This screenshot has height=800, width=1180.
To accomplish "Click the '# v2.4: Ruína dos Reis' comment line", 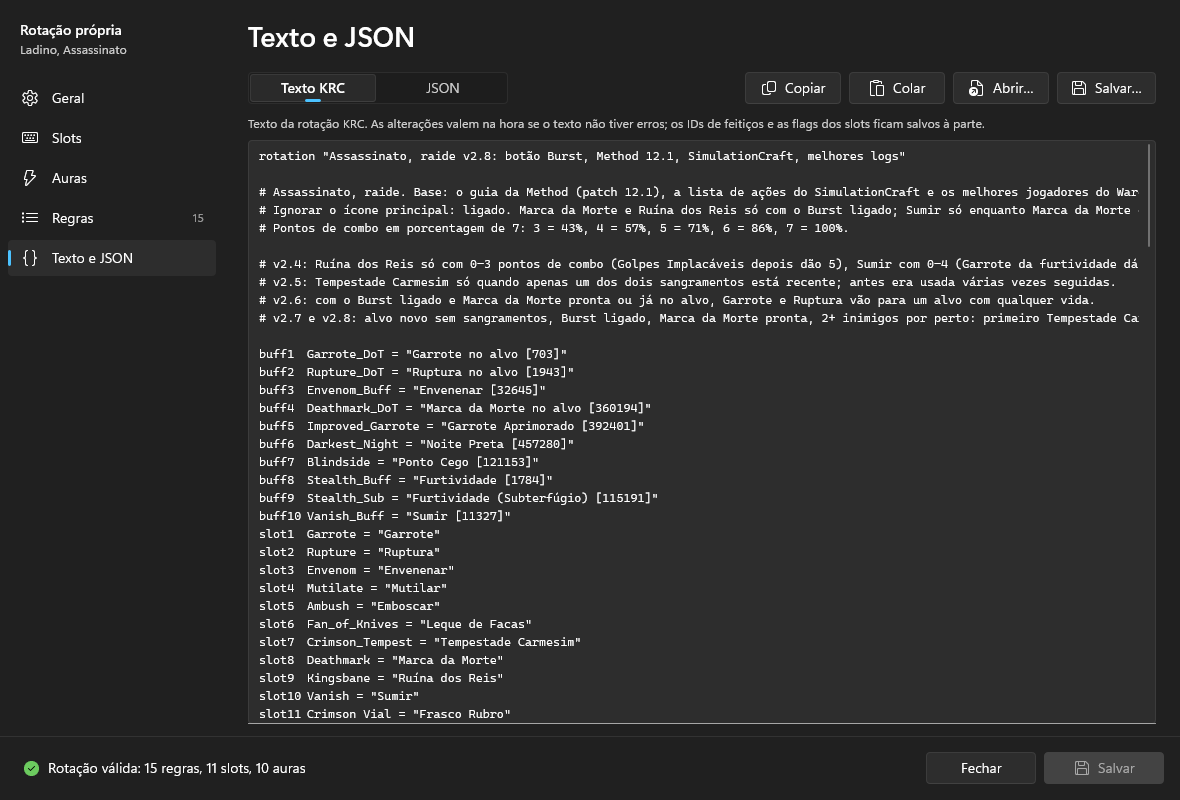I will pos(698,264).
